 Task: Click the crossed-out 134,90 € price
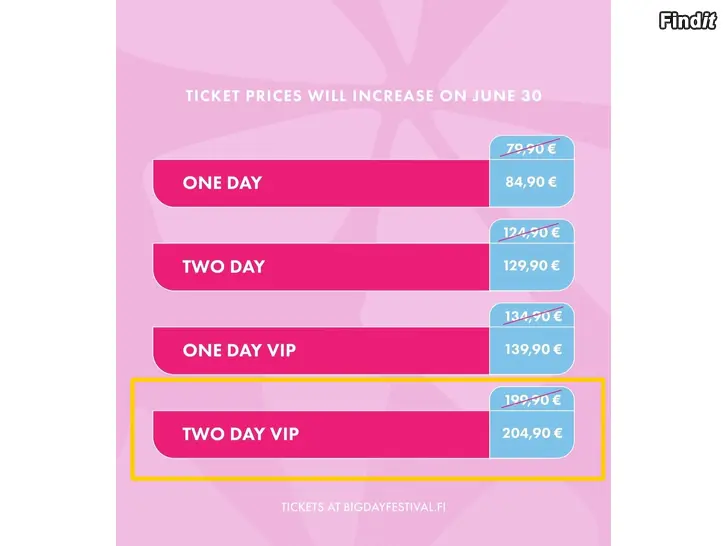(x=533, y=316)
